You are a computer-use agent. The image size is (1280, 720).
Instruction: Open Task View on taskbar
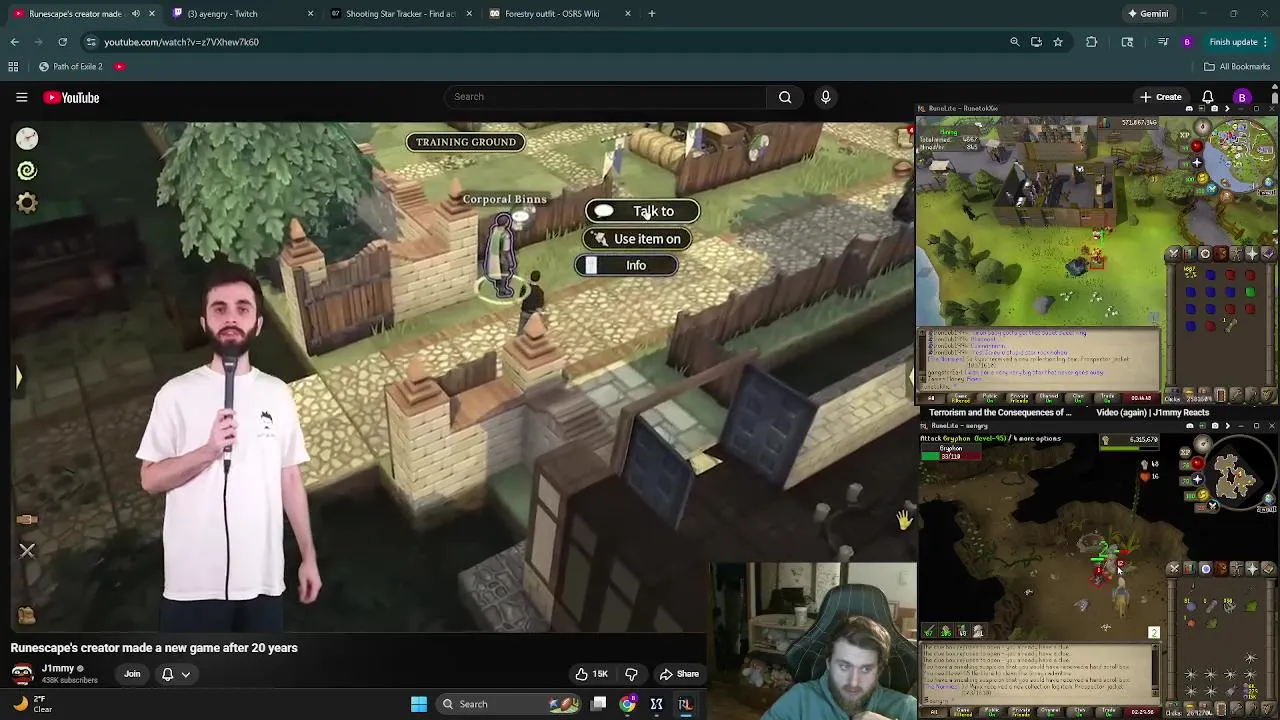coord(598,704)
